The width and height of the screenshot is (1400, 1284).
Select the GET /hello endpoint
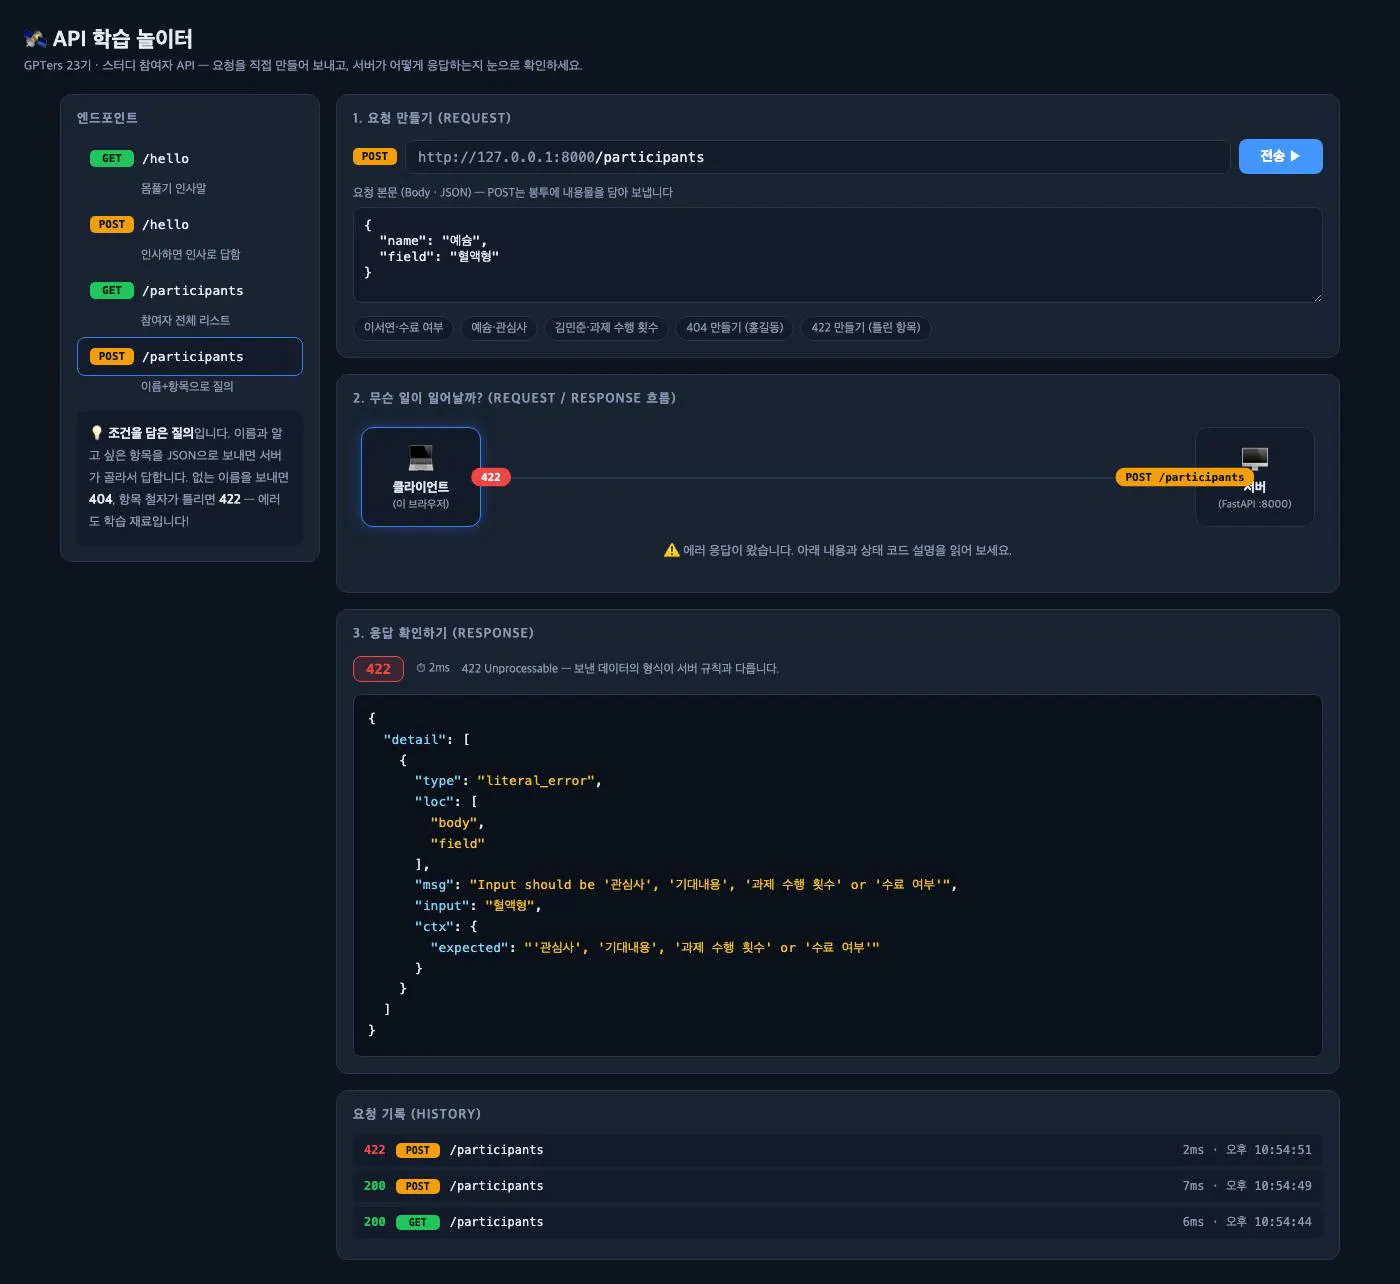point(190,158)
